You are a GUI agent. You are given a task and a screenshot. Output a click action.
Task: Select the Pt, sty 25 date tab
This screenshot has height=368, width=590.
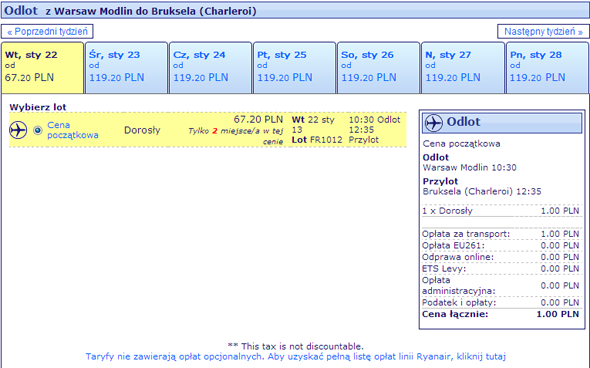[295, 68]
